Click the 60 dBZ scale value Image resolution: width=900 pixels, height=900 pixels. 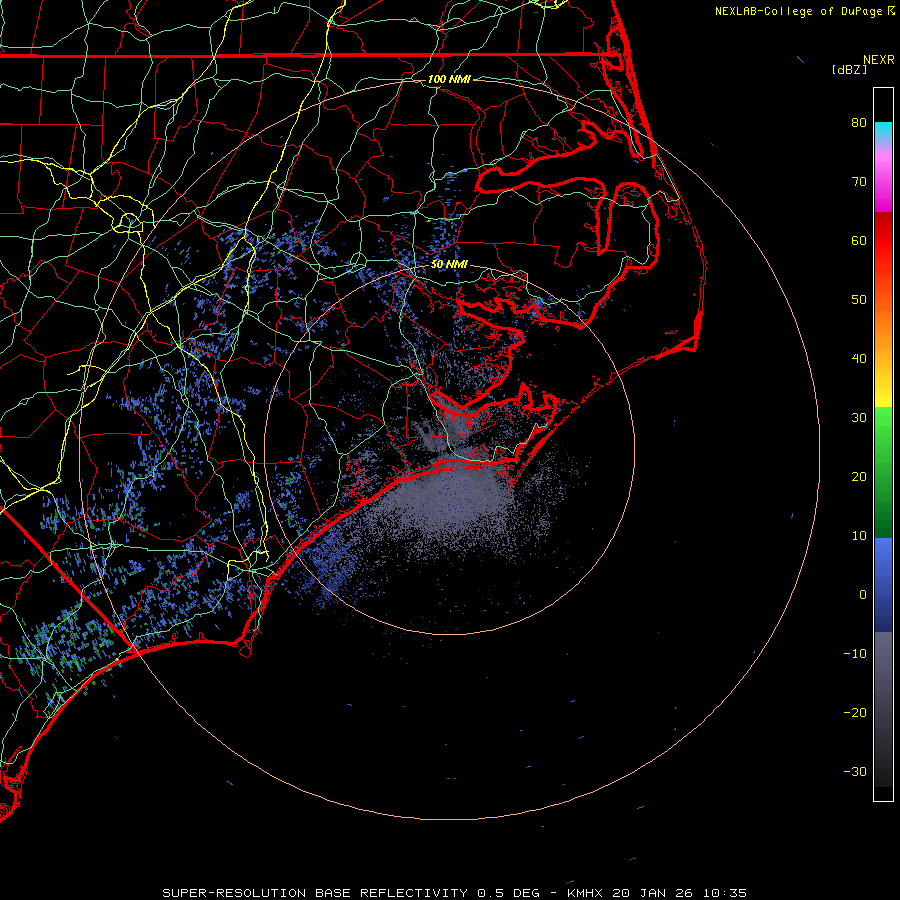tap(859, 240)
